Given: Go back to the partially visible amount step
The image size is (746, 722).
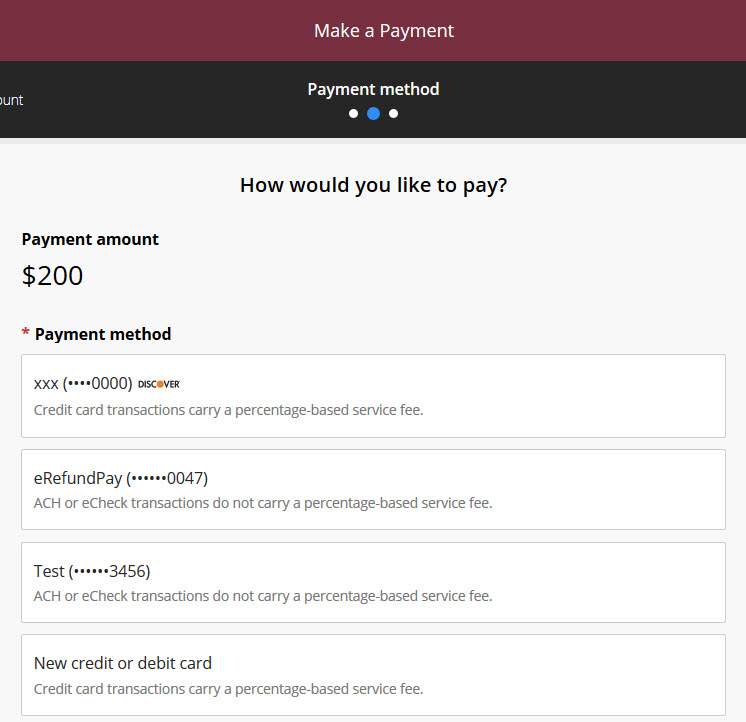Looking at the screenshot, I should tap(11, 100).
